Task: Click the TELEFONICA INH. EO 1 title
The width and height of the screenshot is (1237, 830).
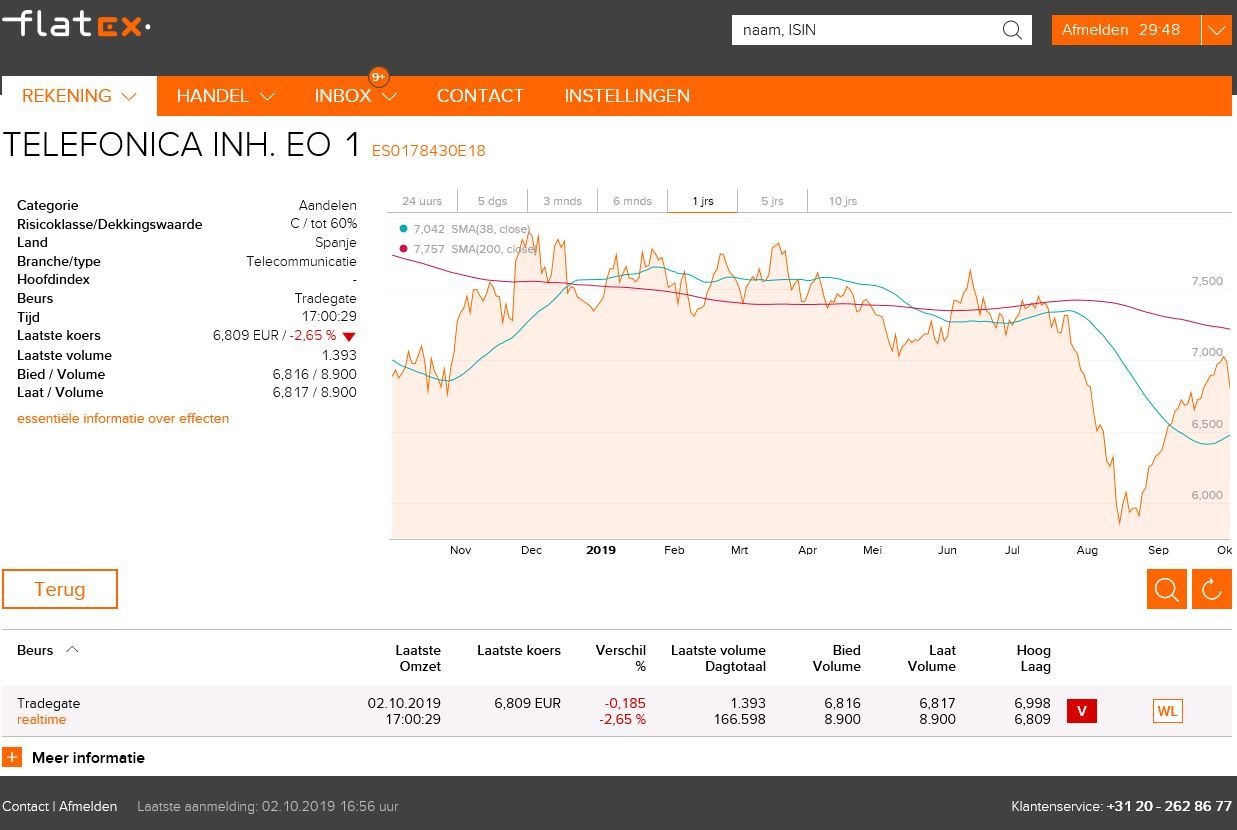Action: click(x=181, y=145)
